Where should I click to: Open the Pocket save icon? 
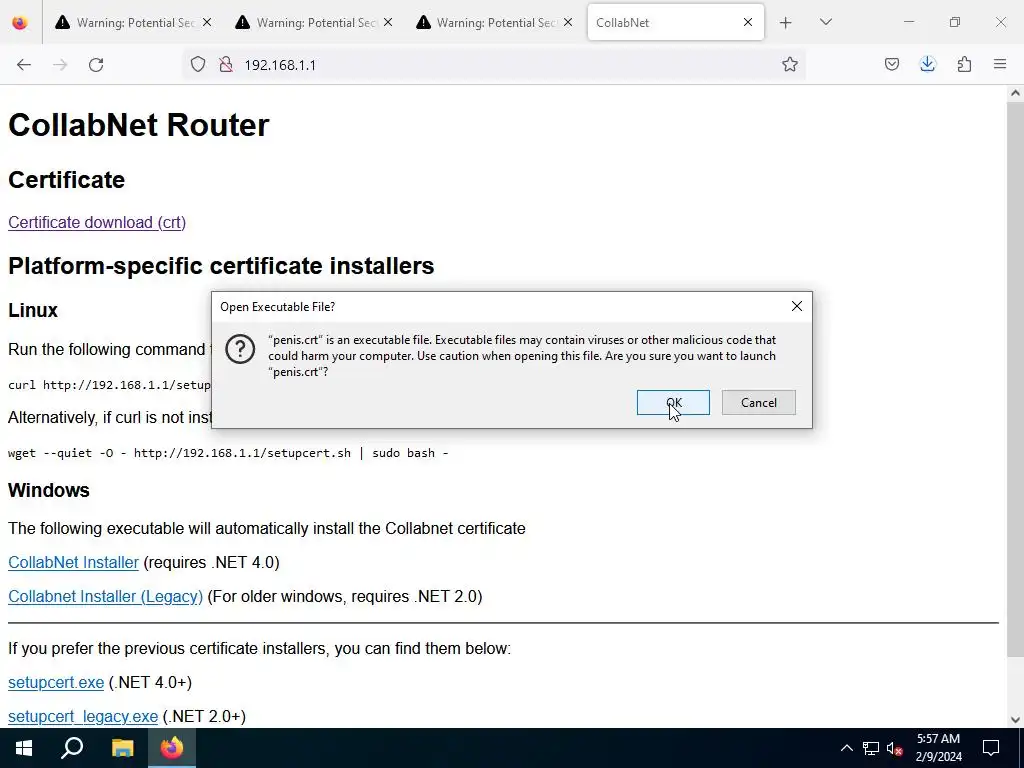pos(891,64)
